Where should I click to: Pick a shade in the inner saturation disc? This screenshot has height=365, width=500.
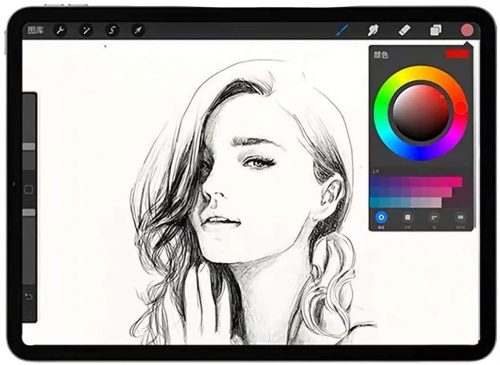coord(421,113)
